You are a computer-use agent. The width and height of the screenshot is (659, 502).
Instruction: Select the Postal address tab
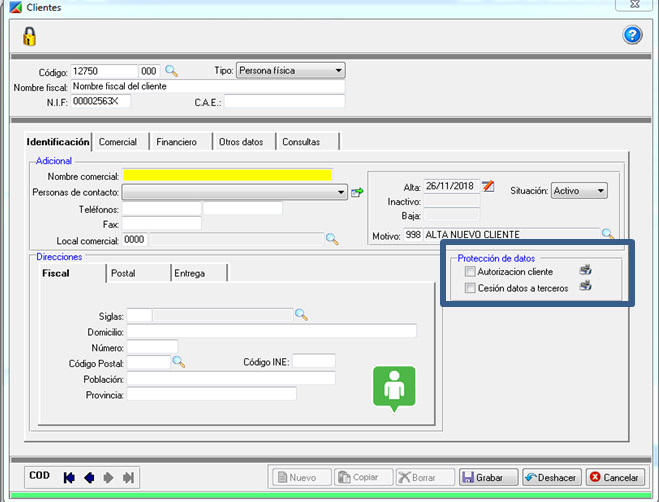(123, 273)
